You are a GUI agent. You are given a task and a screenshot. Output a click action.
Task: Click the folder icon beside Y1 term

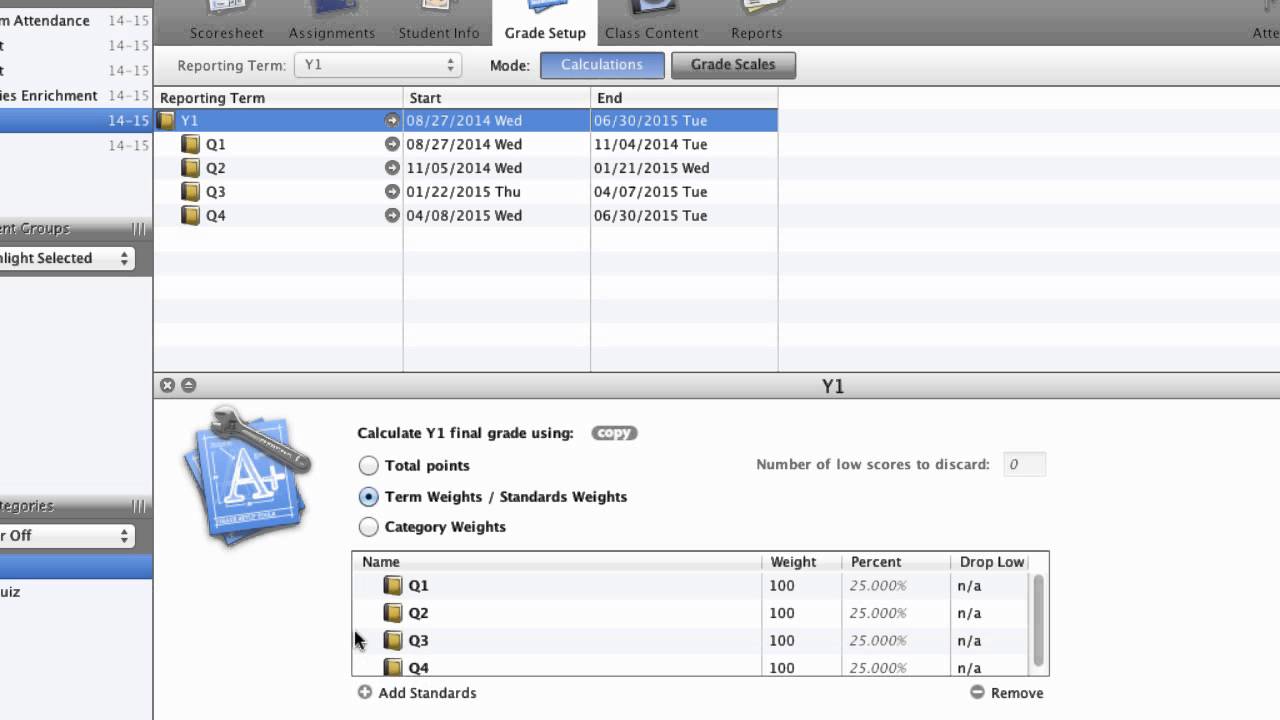tap(166, 120)
